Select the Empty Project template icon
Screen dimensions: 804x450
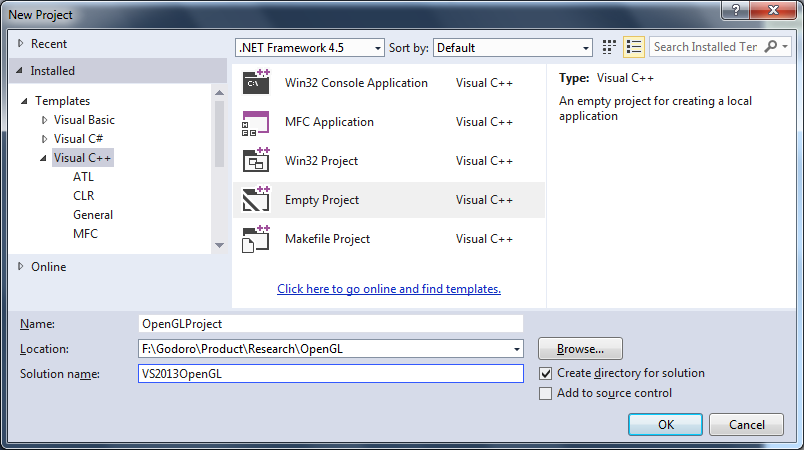(256, 199)
